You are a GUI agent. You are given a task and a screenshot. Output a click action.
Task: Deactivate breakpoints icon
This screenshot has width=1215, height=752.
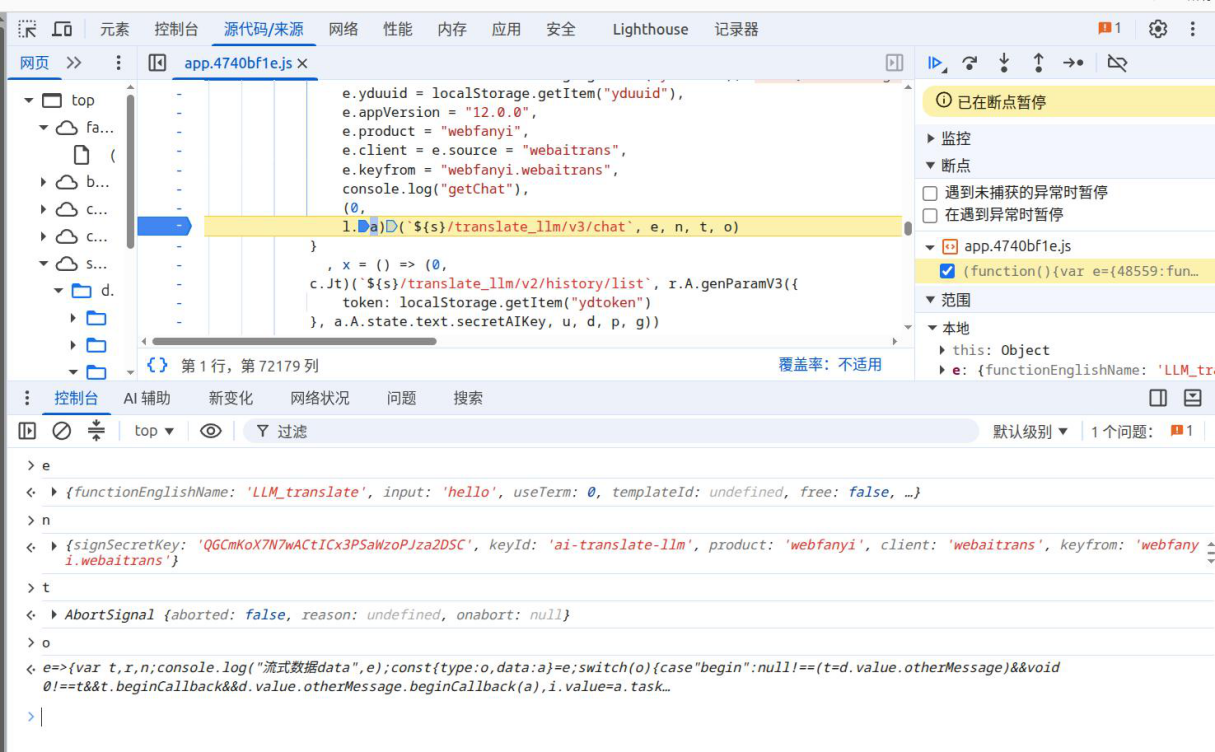[1118, 63]
